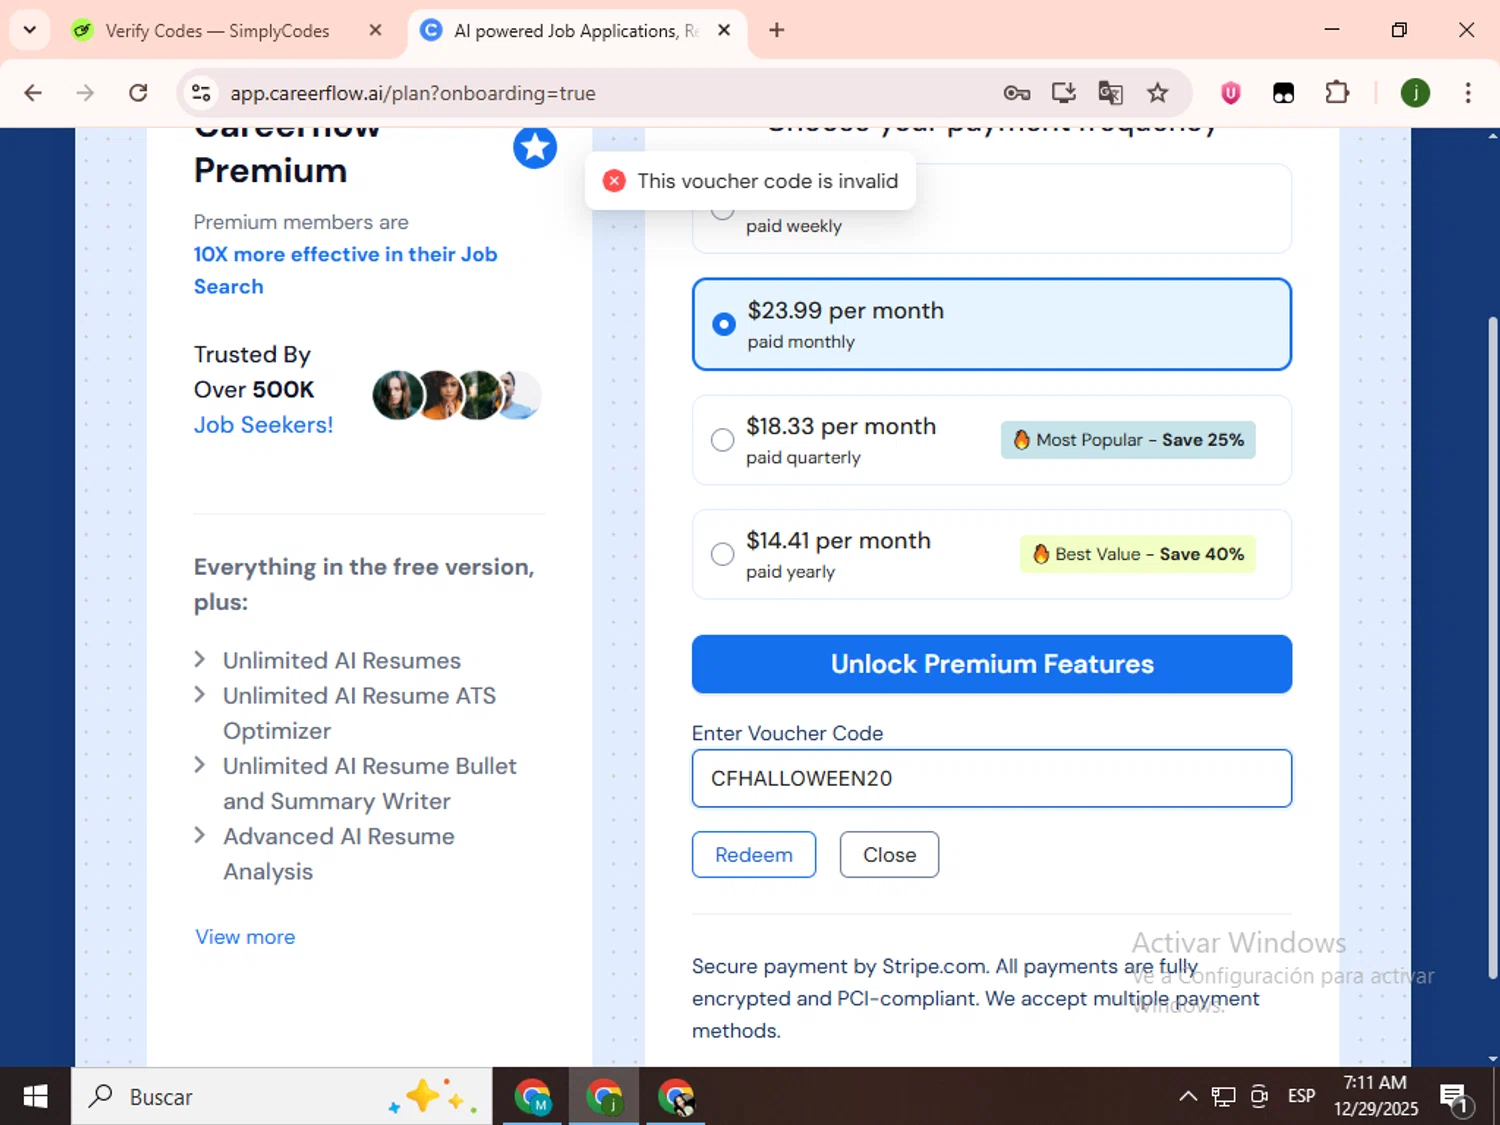Screen dimensions: 1500x1125
Task: Click the Job Seekers! text
Action: point(263,425)
